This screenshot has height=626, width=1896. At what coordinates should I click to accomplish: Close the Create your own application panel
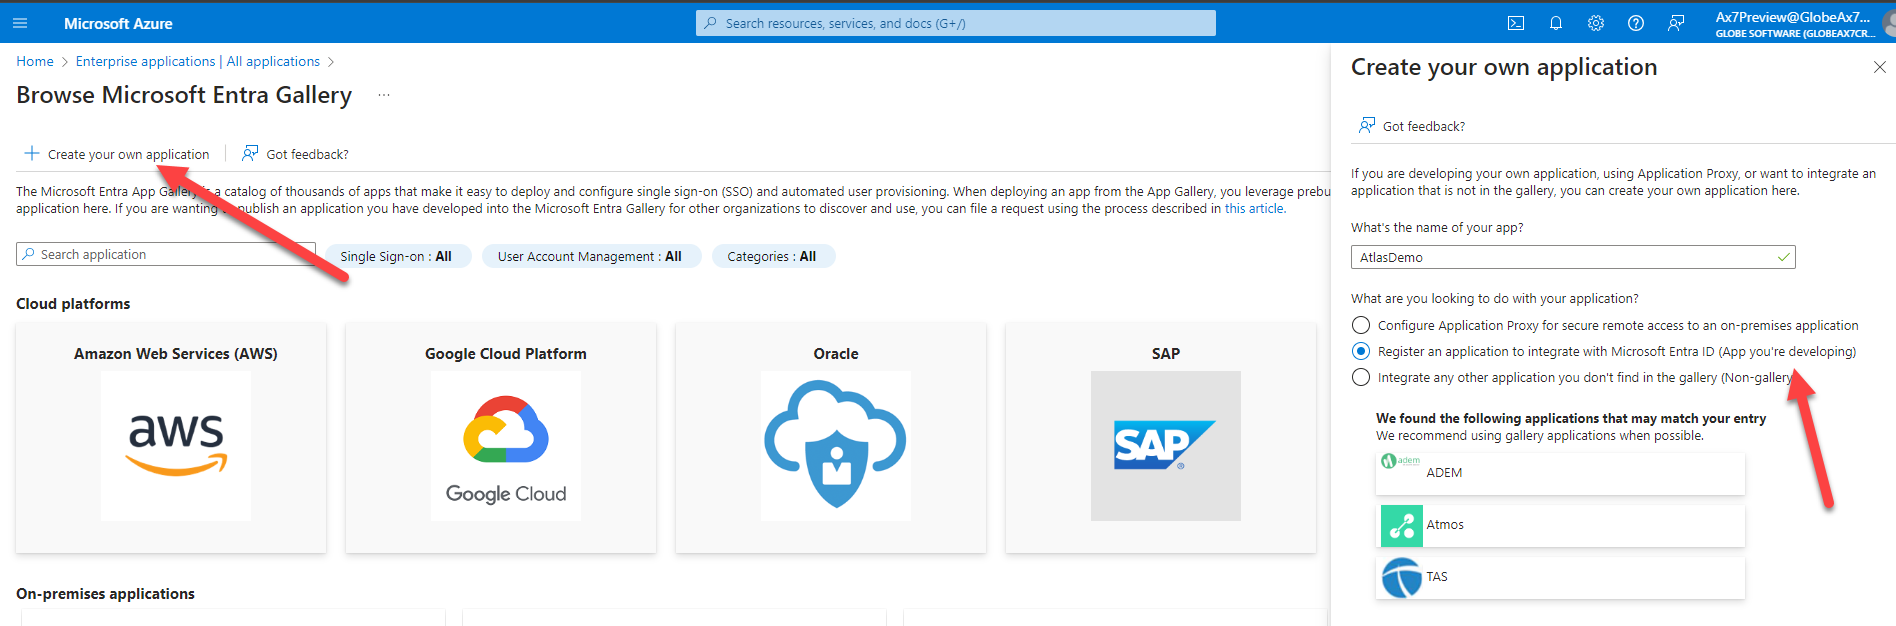coord(1879,67)
